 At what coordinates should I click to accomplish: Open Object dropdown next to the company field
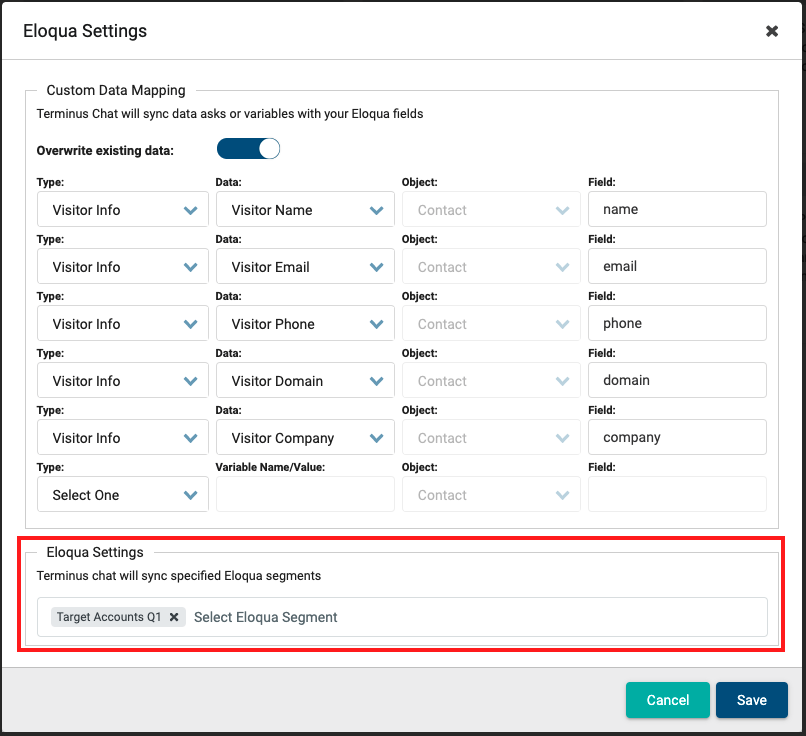[x=491, y=437]
